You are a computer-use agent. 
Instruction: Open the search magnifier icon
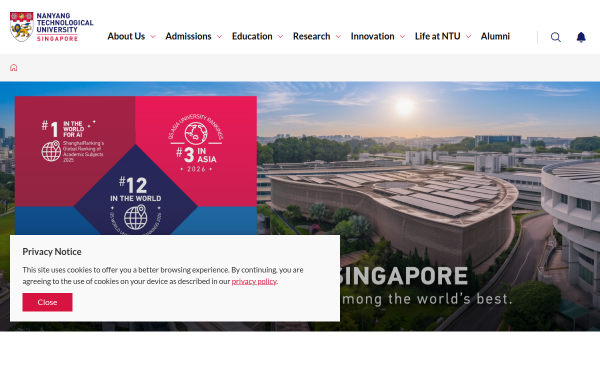pyautogui.click(x=556, y=37)
